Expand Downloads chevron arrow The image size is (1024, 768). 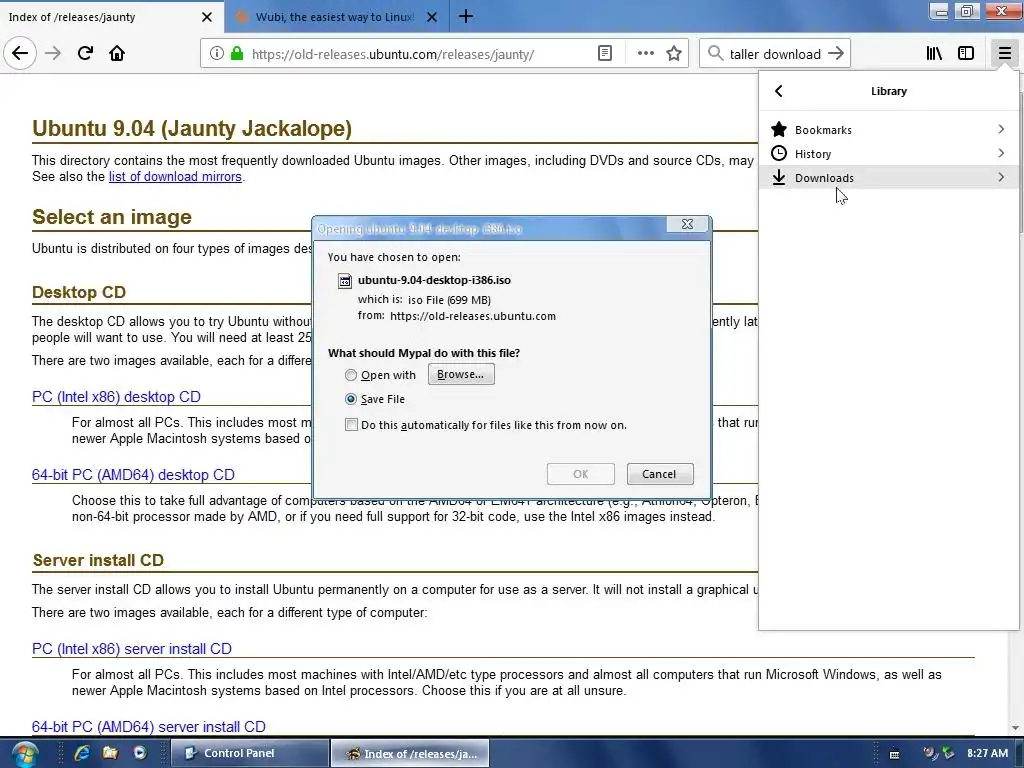coord(1001,178)
